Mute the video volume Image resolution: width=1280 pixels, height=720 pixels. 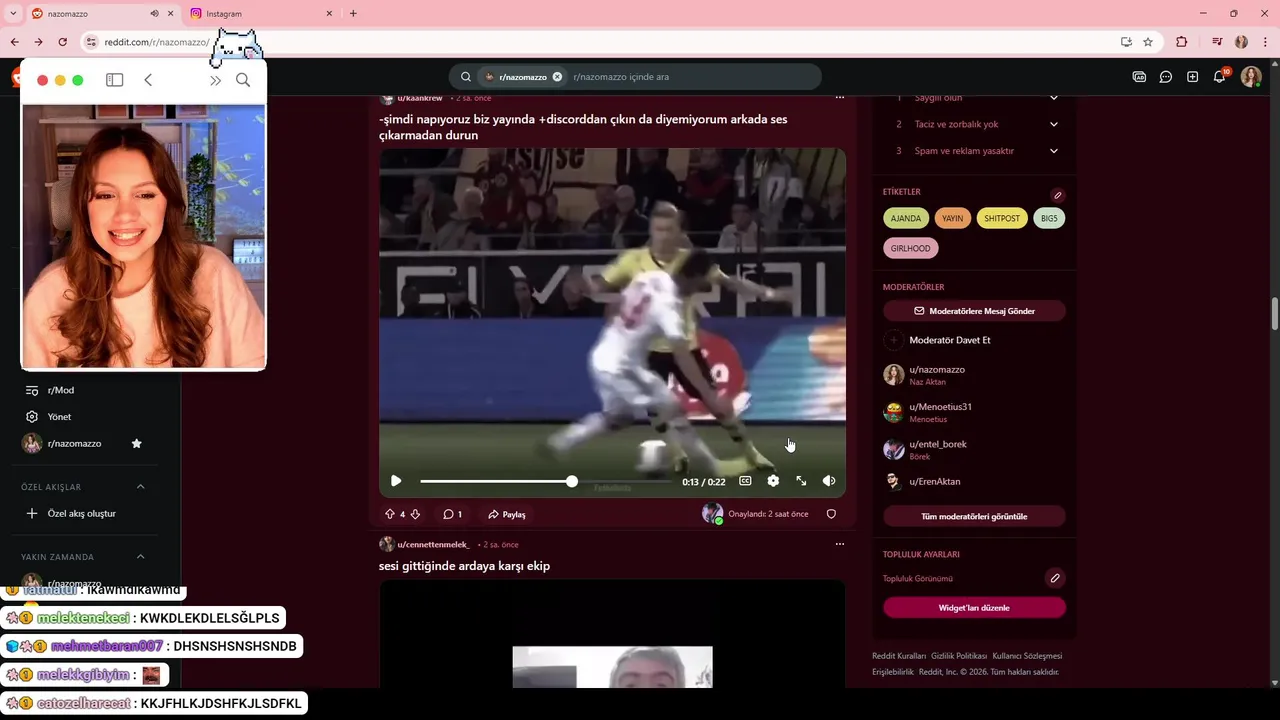tap(829, 481)
